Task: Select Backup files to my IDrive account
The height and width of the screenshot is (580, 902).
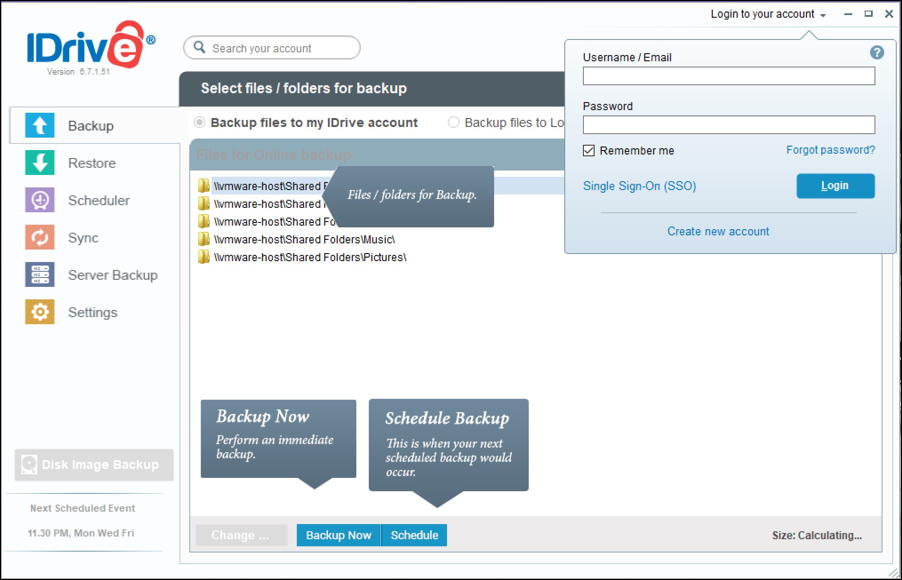Action: pos(199,123)
